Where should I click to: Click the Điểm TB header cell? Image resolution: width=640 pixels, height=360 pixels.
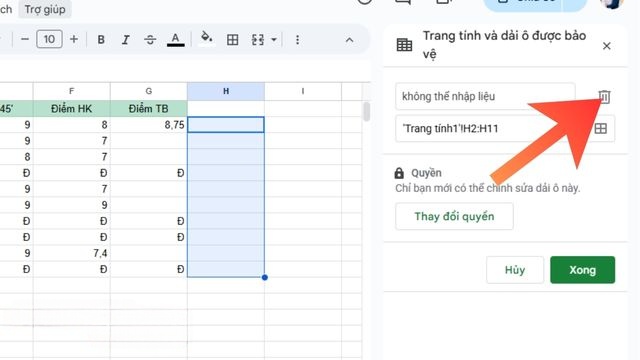149,109
